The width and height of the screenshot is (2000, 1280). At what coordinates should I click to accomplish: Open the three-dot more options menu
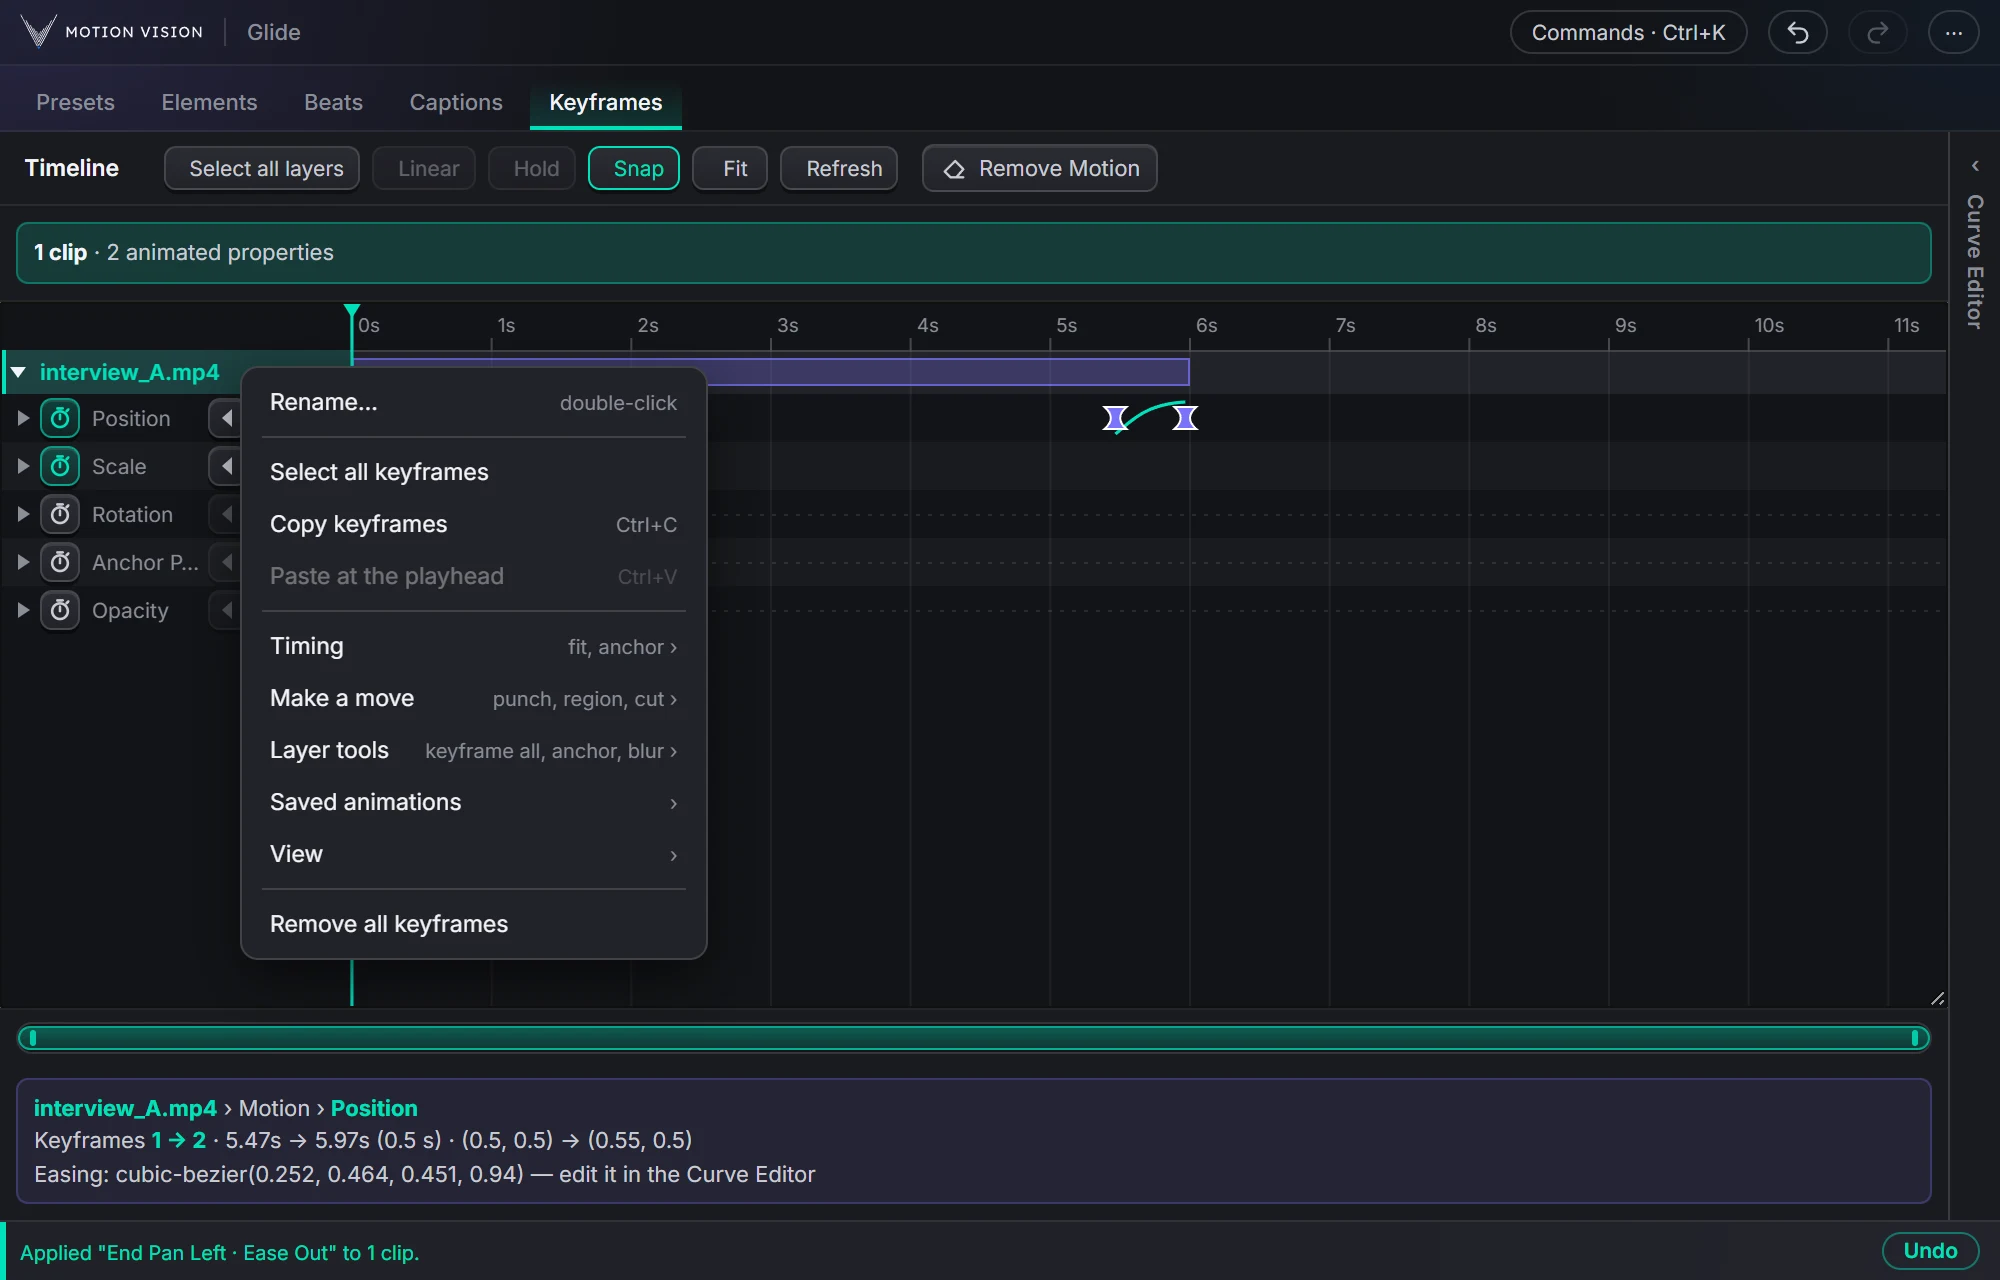(x=1953, y=33)
